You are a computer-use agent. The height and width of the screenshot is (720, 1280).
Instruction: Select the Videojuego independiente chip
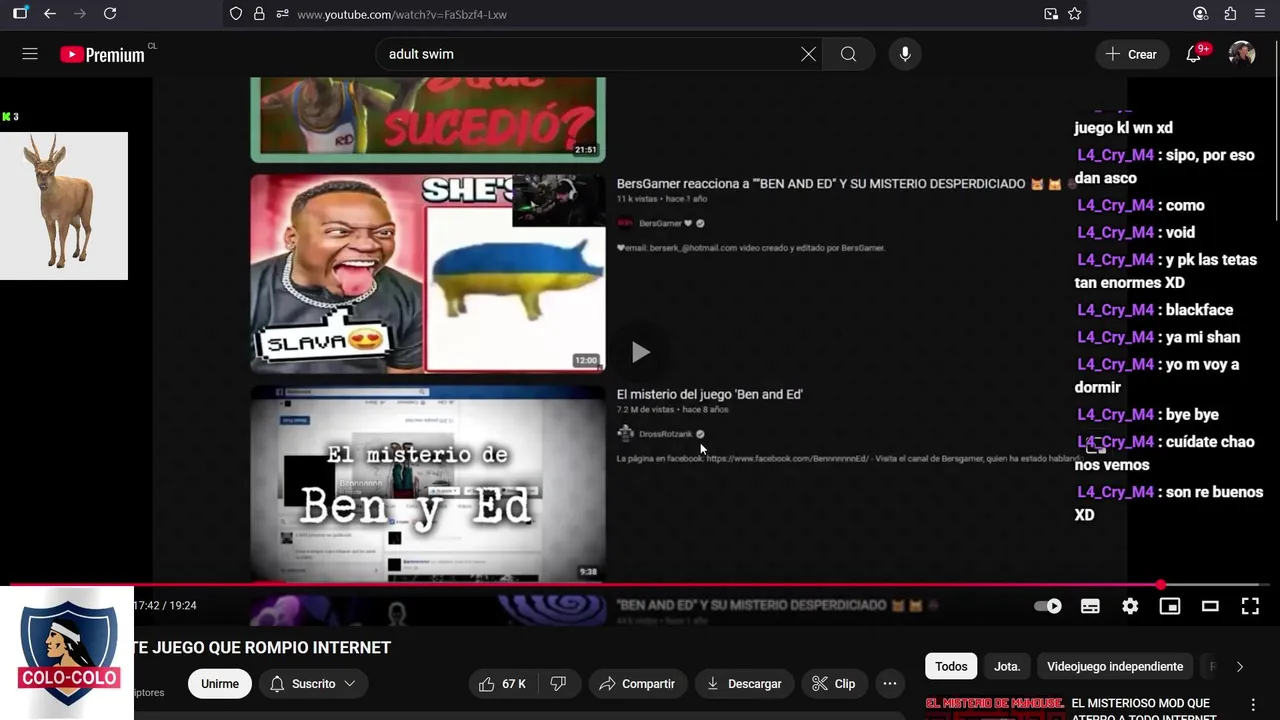click(1115, 666)
